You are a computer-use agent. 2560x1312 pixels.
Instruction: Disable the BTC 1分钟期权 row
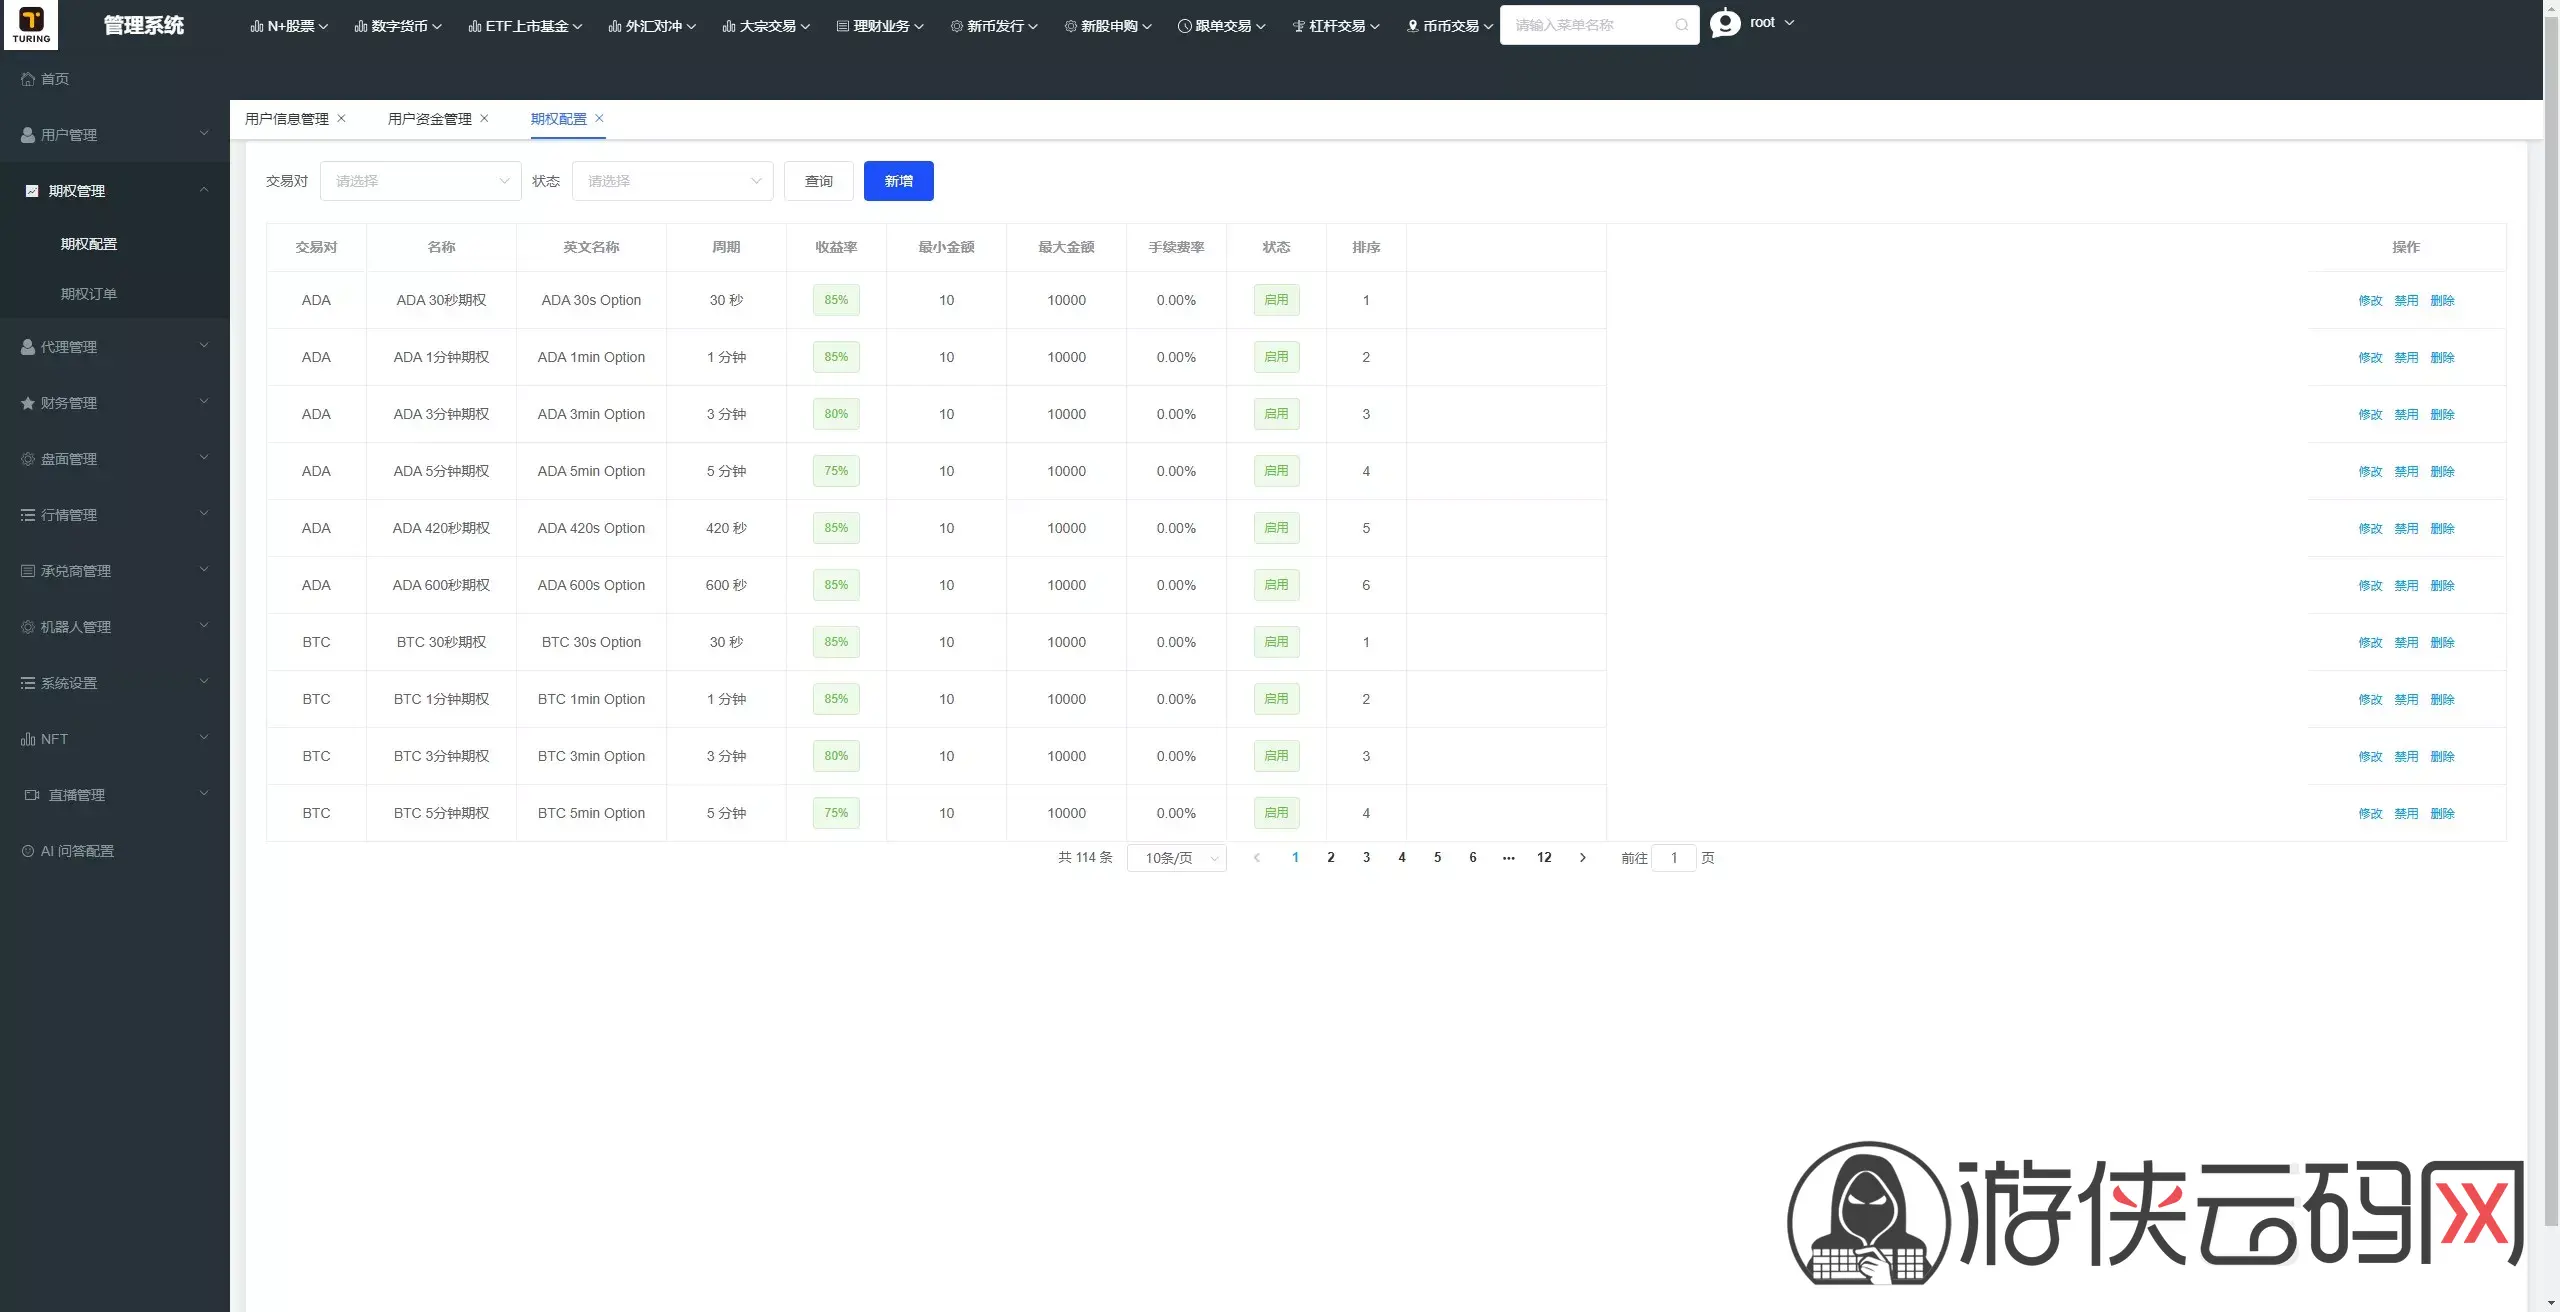(2405, 699)
